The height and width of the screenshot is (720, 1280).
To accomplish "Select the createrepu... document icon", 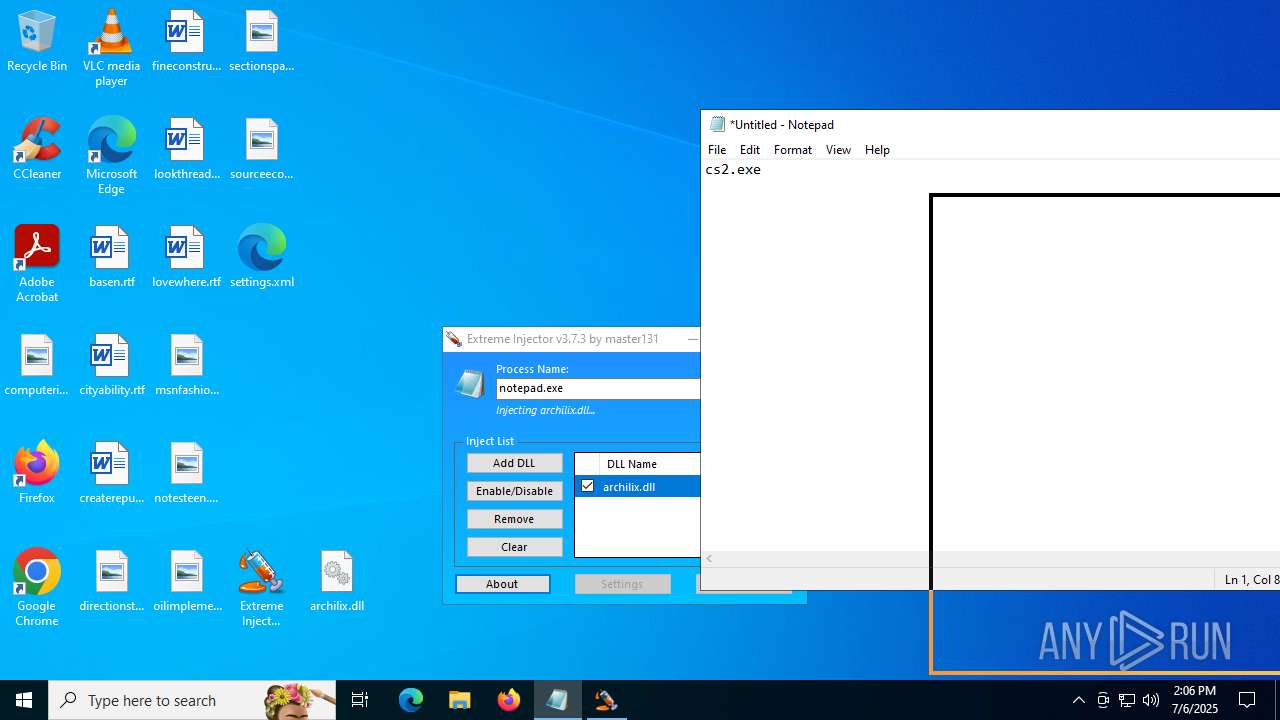I will tap(111, 474).
